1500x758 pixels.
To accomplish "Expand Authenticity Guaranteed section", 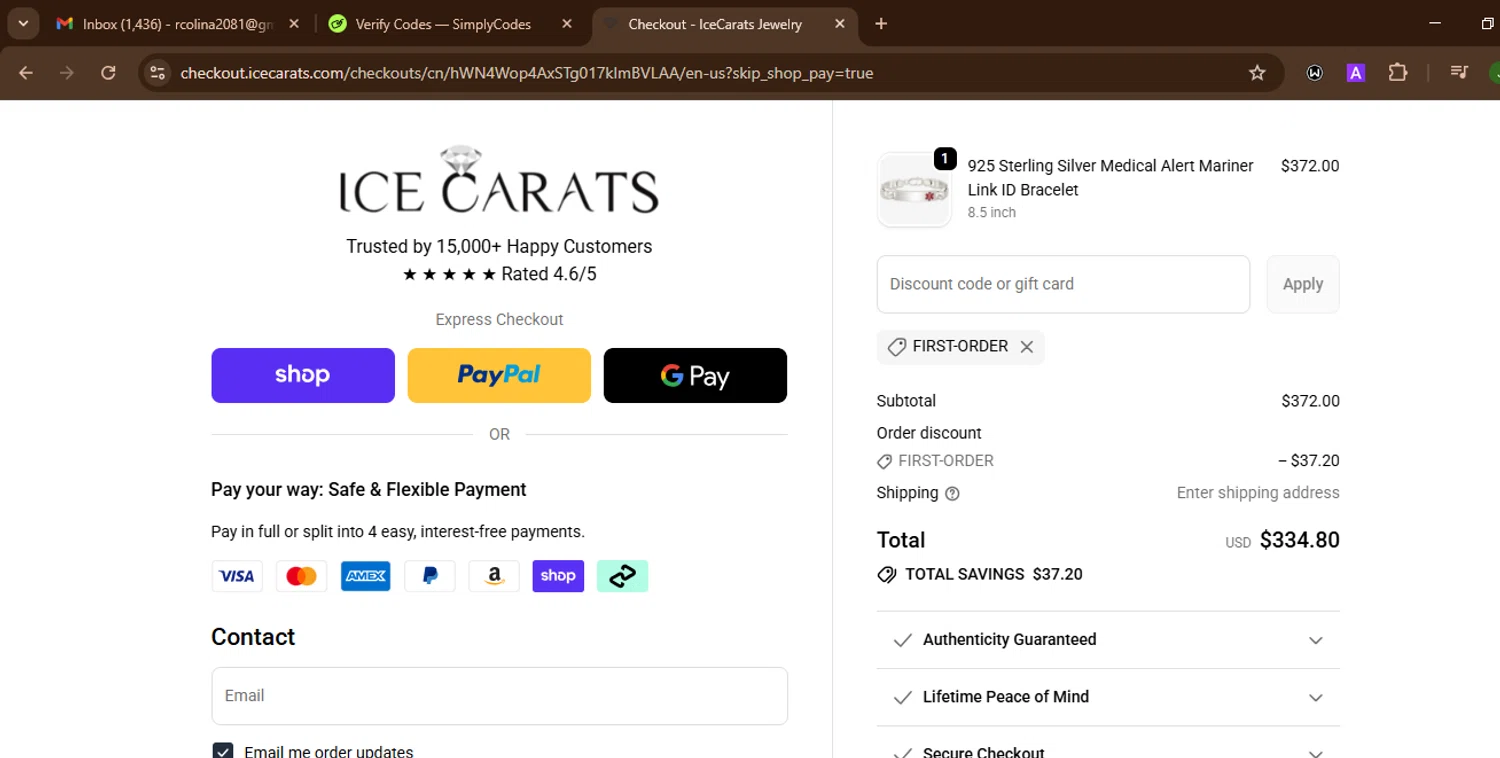I will click(1108, 640).
